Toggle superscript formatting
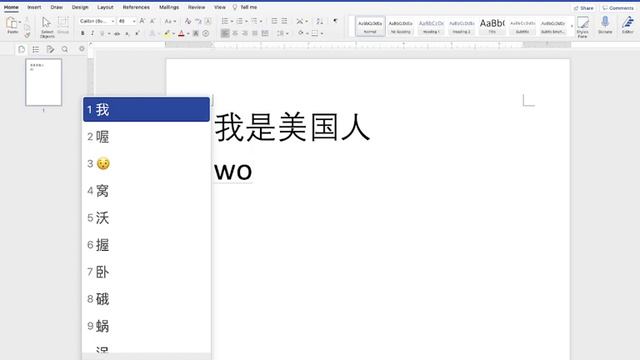Image resolution: width=640 pixels, height=360 pixels. coord(137,33)
